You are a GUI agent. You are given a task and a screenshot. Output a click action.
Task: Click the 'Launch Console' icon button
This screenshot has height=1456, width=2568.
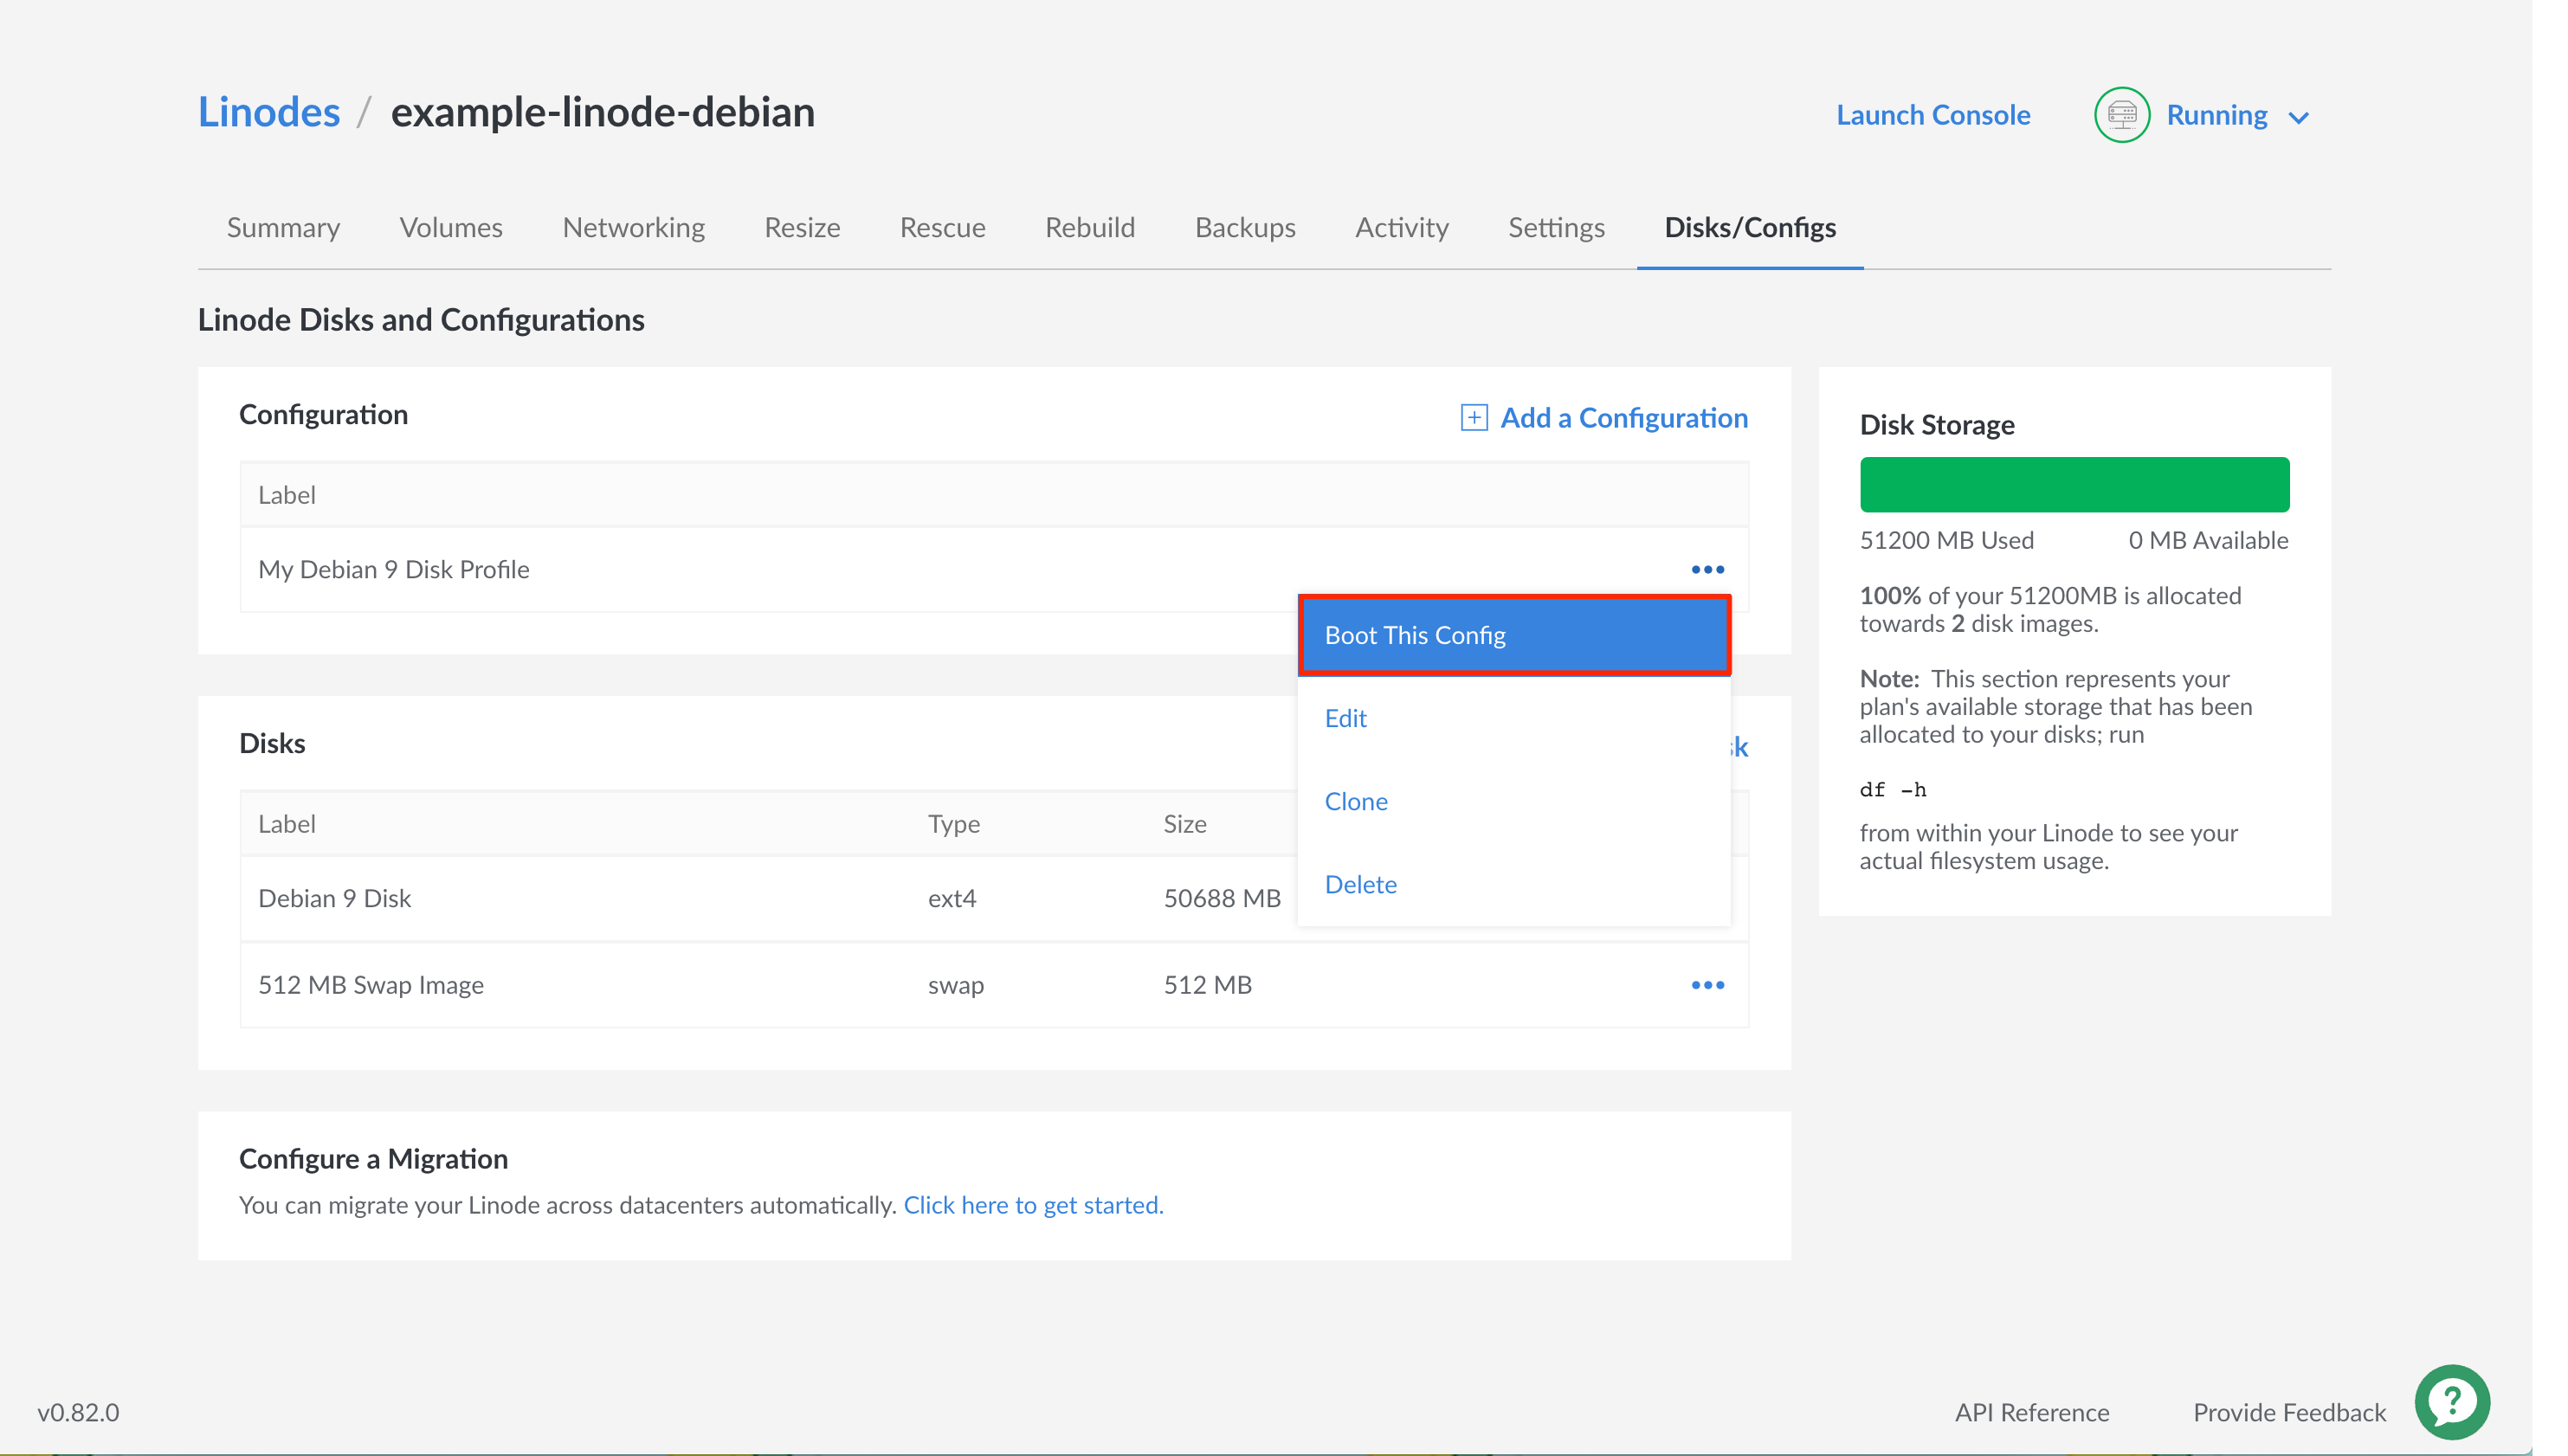pyautogui.click(x=1935, y=114)
